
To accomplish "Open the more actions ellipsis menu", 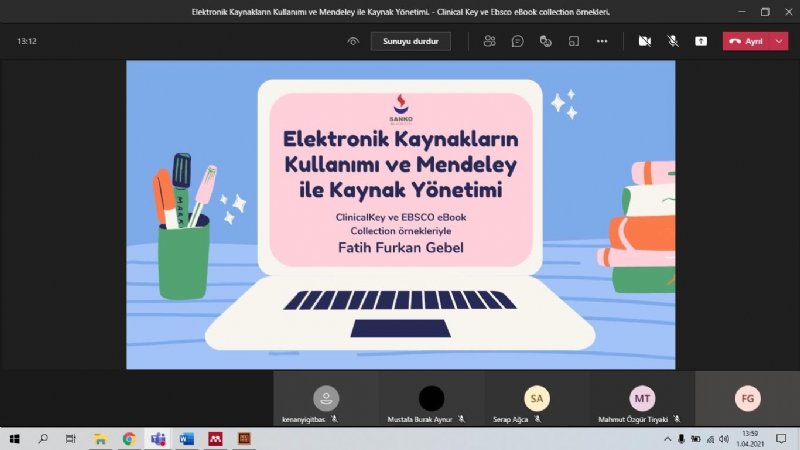I will pyautogui.click(x=602, y=41).
